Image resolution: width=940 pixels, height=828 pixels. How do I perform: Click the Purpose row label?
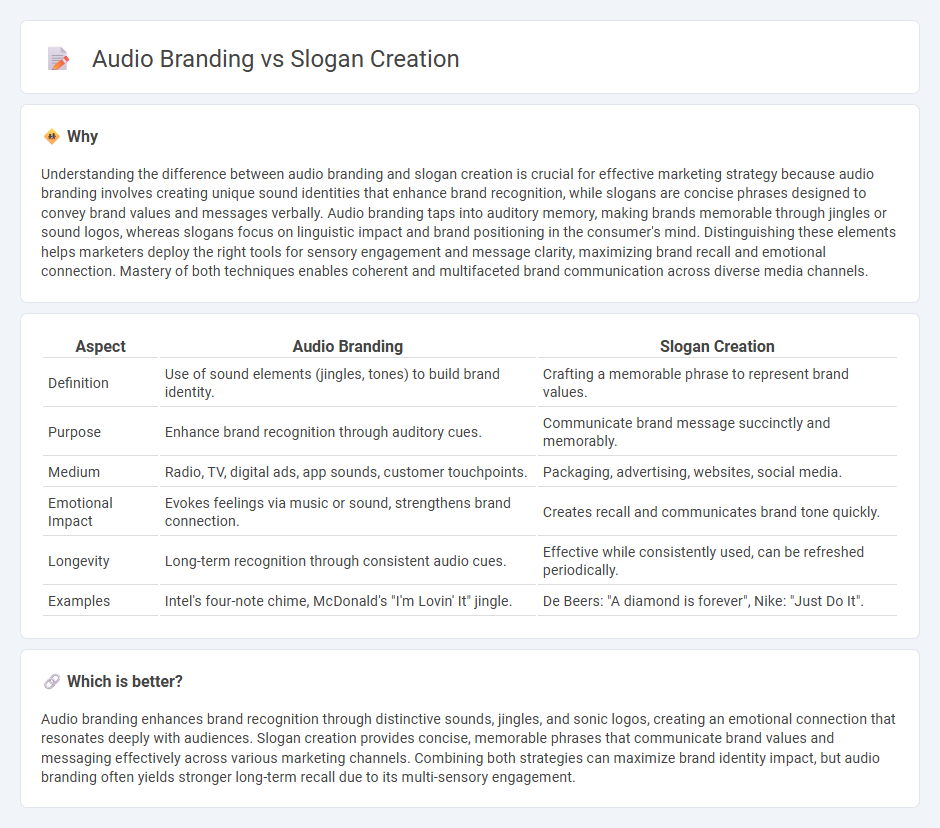(74, 432)
